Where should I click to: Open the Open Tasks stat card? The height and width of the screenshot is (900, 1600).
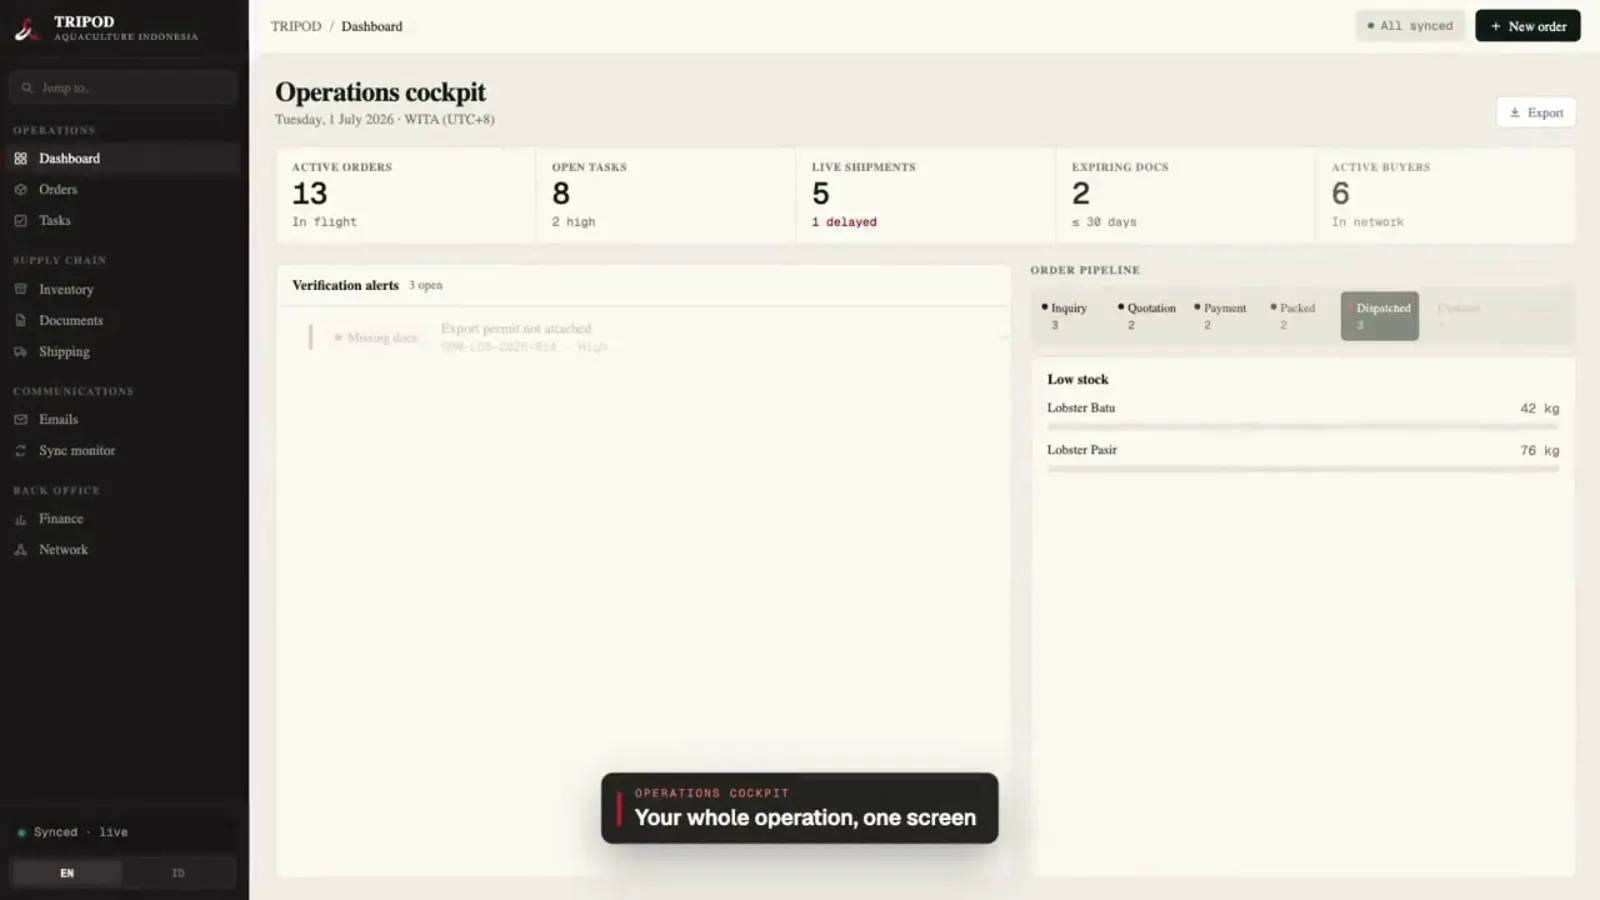[x=666, y=195]
